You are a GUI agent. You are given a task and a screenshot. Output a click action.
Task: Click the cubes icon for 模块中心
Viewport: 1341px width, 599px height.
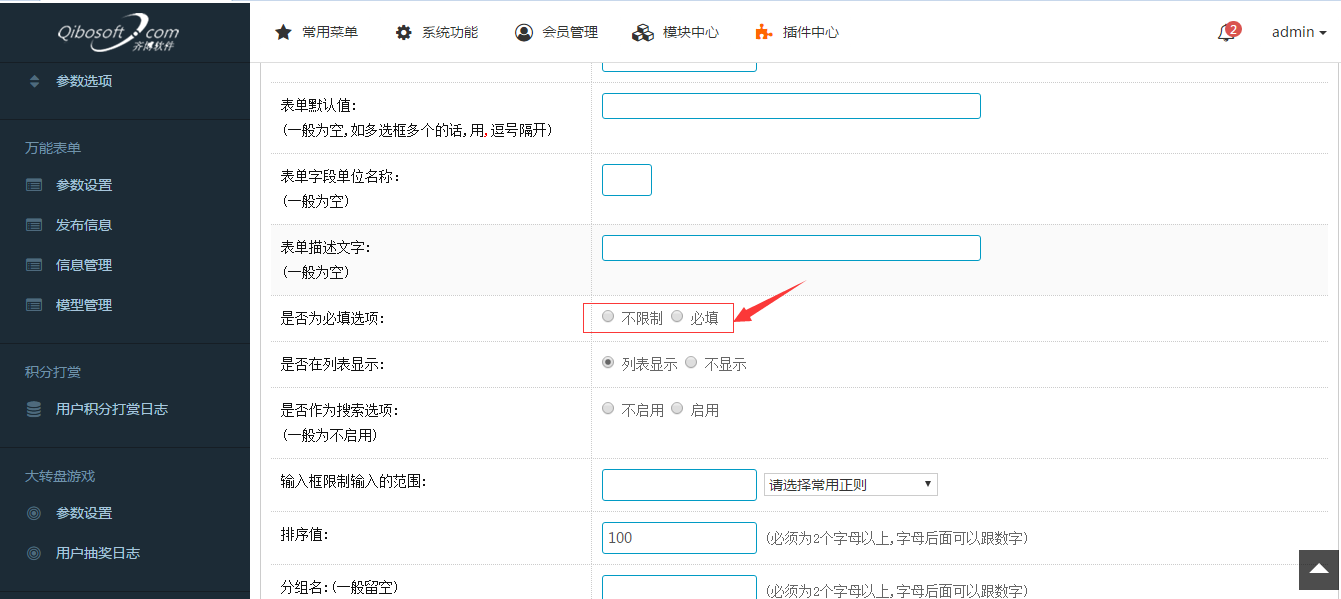(643, 32)
